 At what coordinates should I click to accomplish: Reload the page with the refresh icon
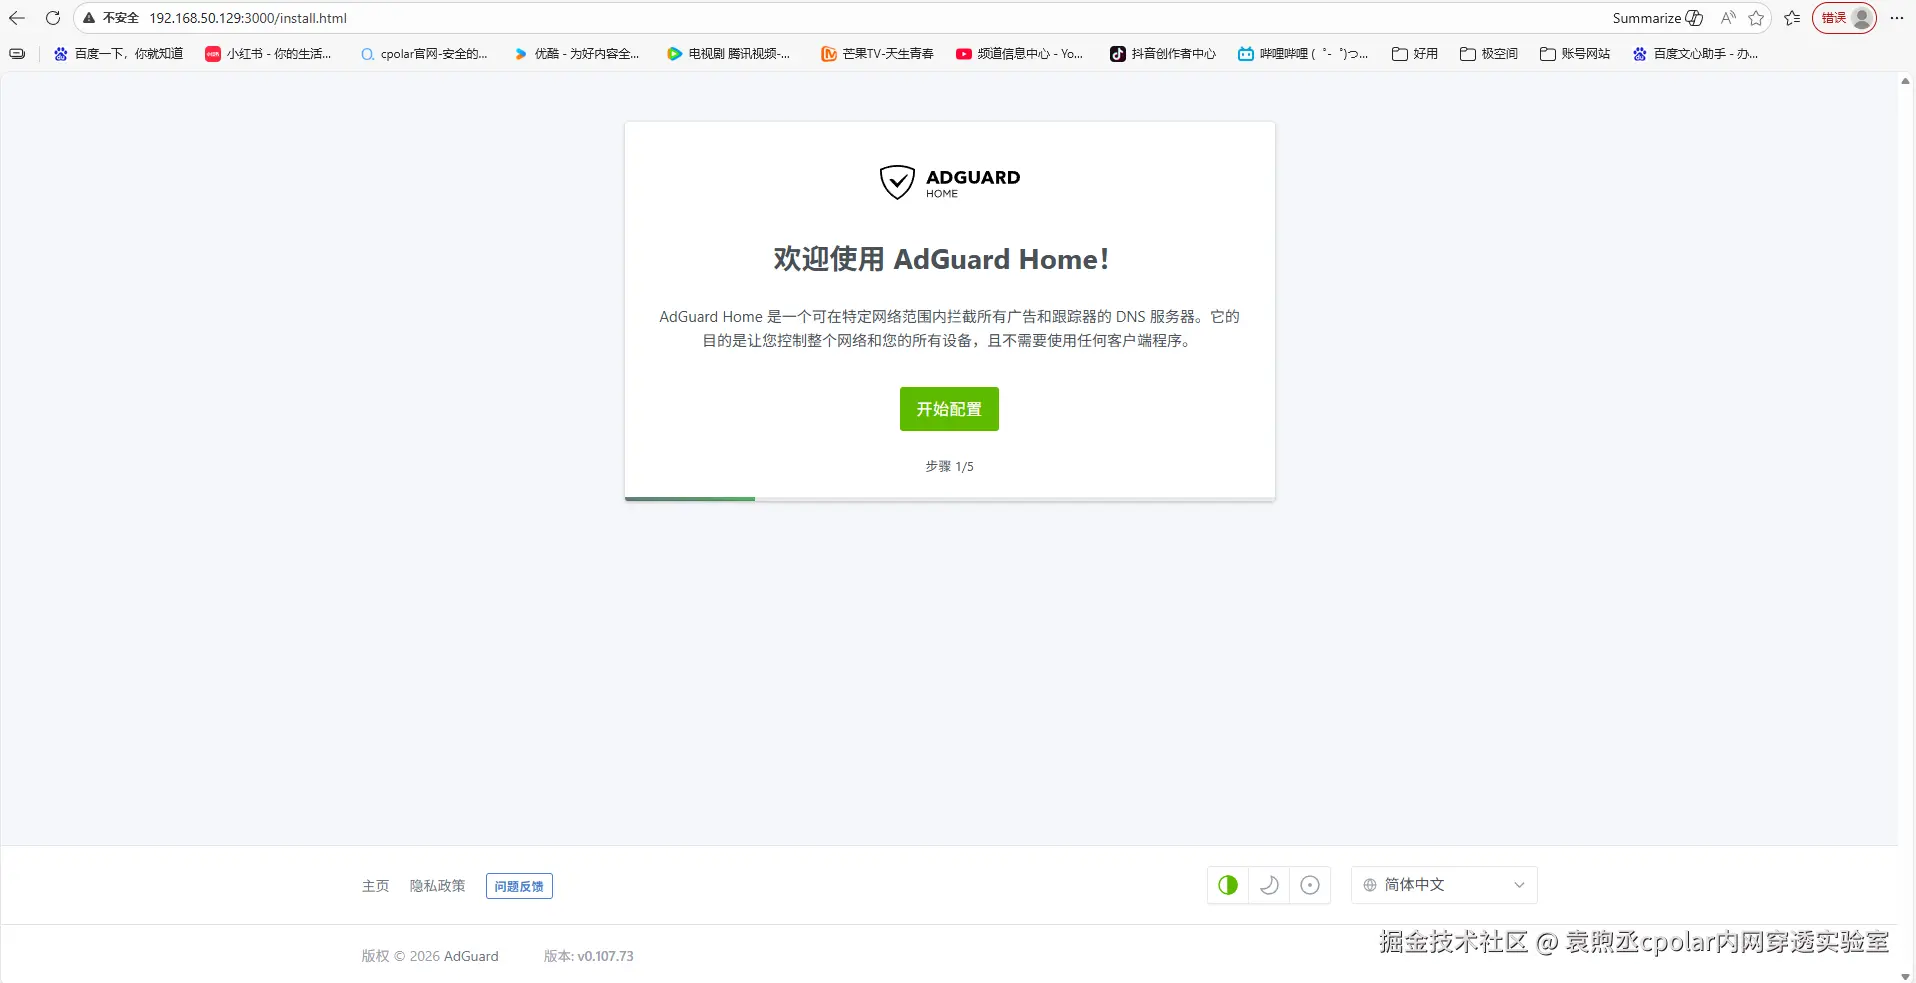pyautogui.click(x=53, y=18)
